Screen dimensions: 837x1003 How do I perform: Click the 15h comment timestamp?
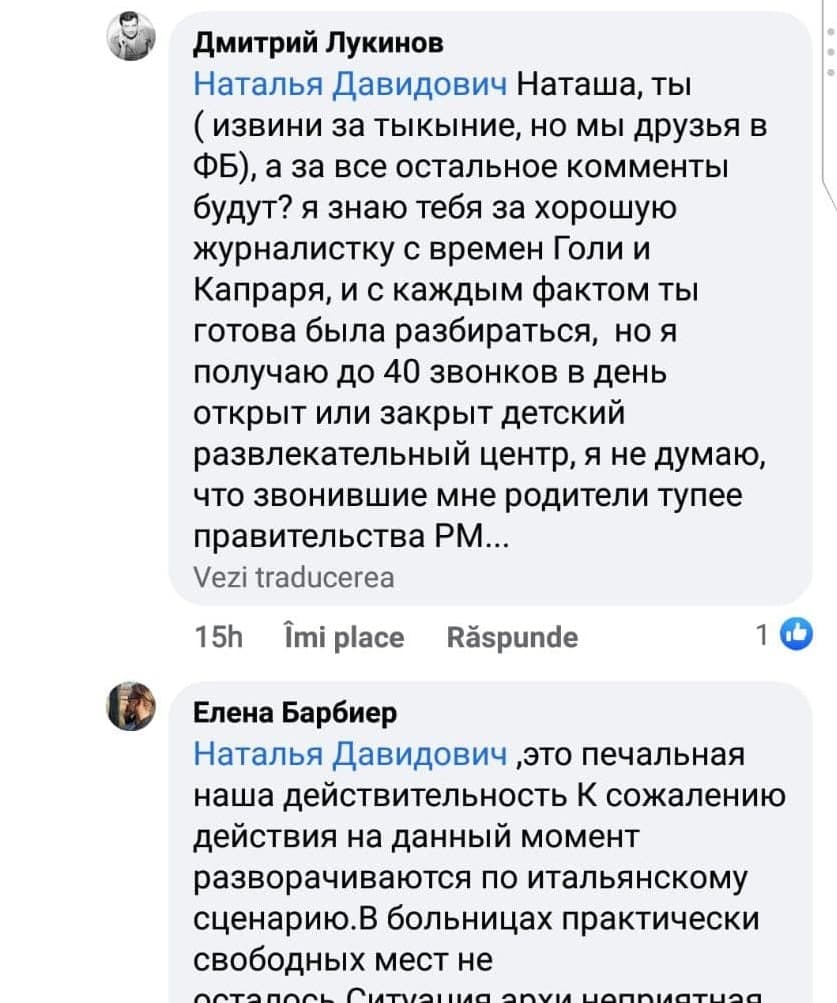pos(214,637)
